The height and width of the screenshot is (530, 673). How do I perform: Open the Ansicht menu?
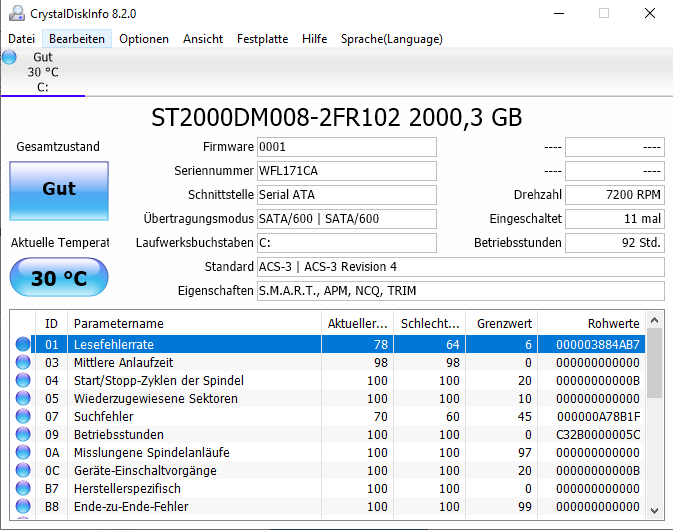click(x=203, y=39)
